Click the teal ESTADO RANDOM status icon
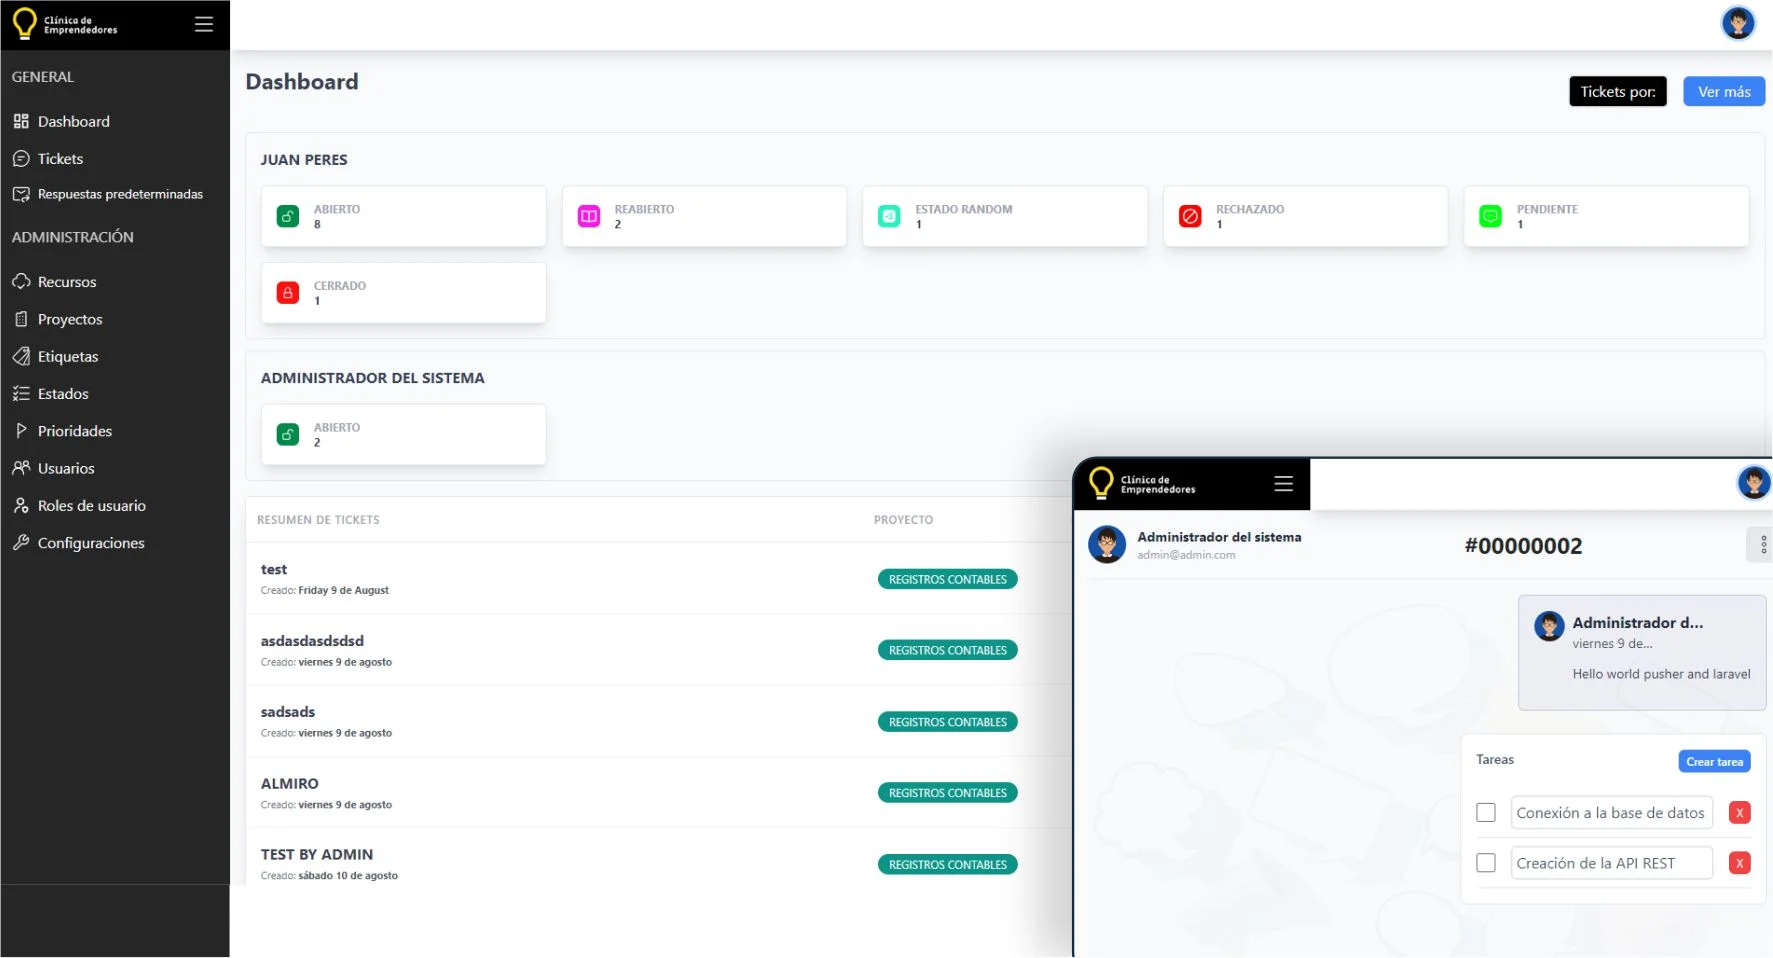The width and height of the screenshot is (1773, 958). (x=889, y=216)
